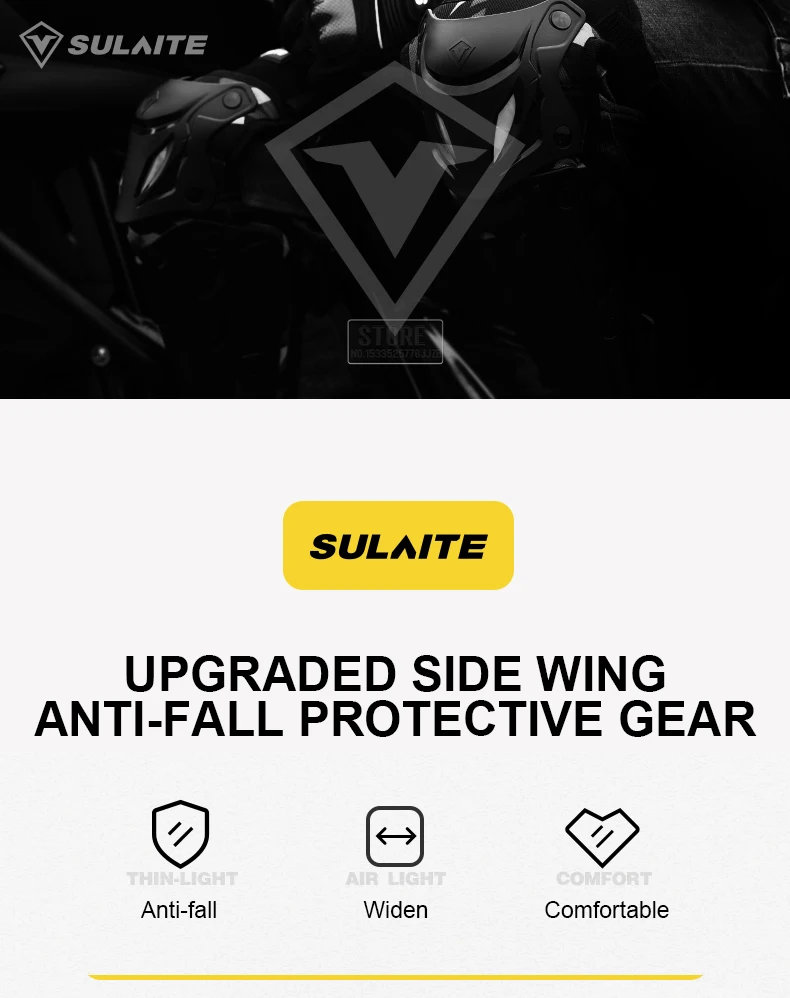Screen dimensions: 790x998
Task: Click the heart Comfortable icon
Action: 602,838
